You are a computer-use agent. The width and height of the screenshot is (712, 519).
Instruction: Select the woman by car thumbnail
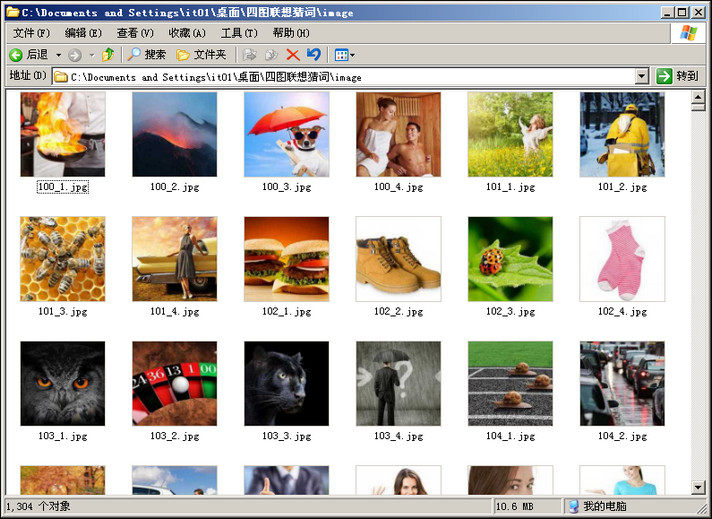pos(174,259)
